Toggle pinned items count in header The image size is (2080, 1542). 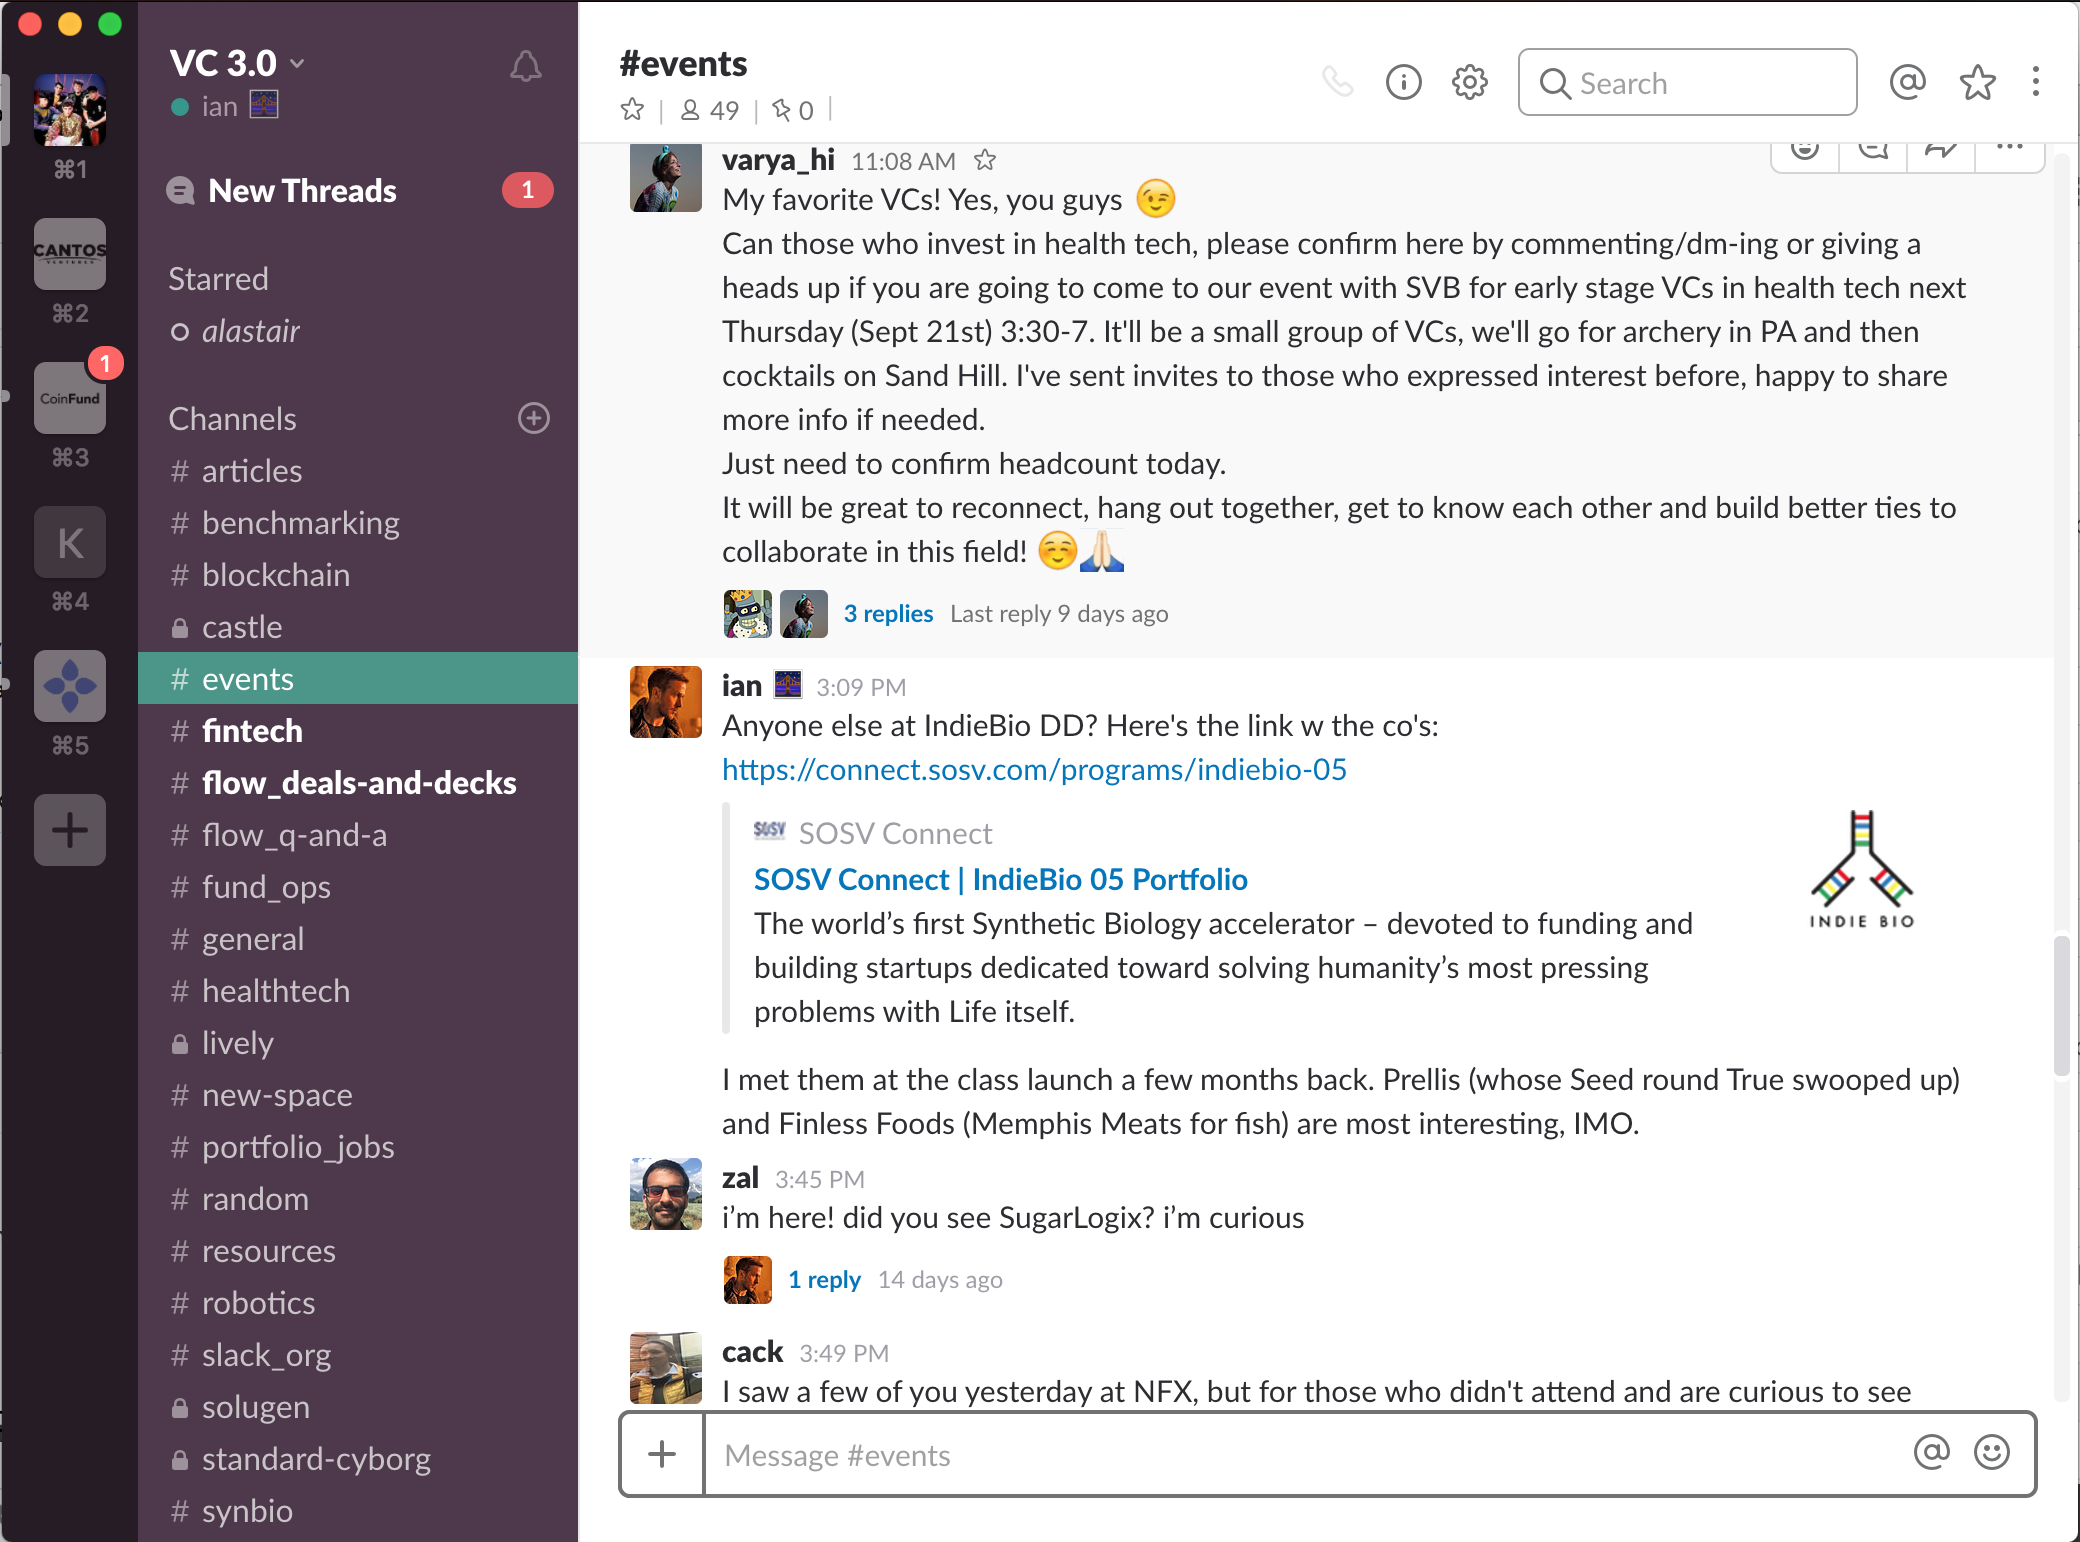(793, 110)
